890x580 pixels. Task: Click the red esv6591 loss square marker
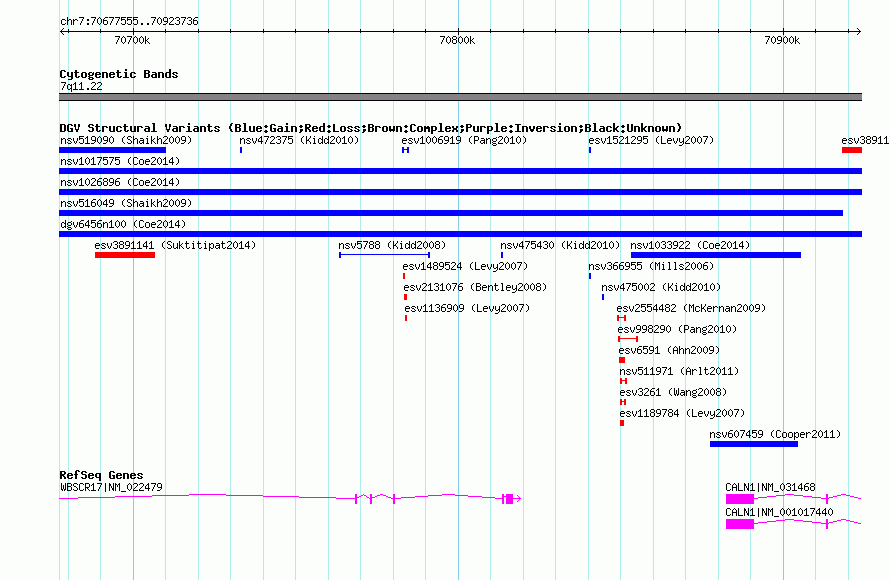(622, 360)
